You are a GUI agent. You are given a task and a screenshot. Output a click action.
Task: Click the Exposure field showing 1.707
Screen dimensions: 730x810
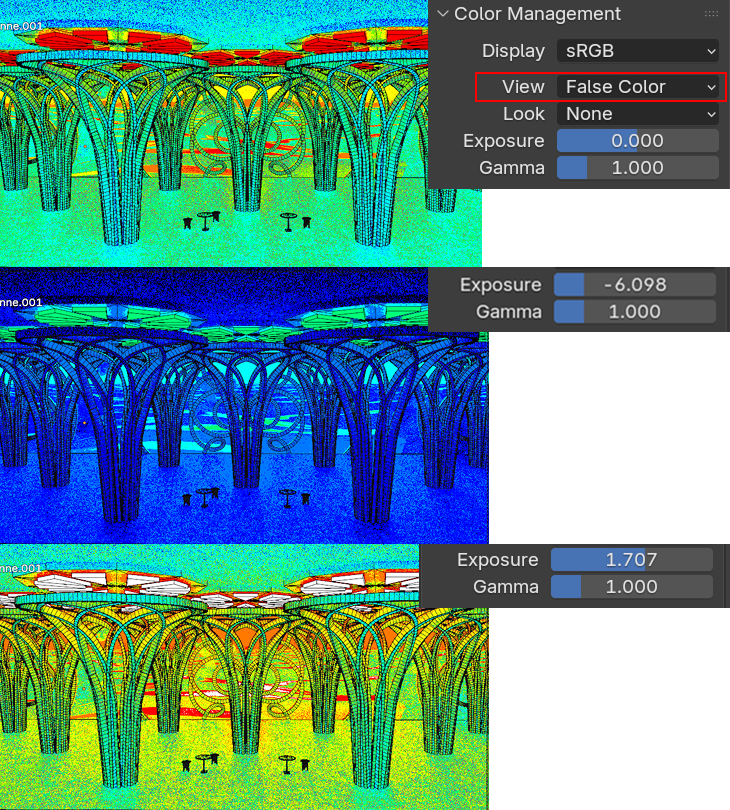pos(631,560)
